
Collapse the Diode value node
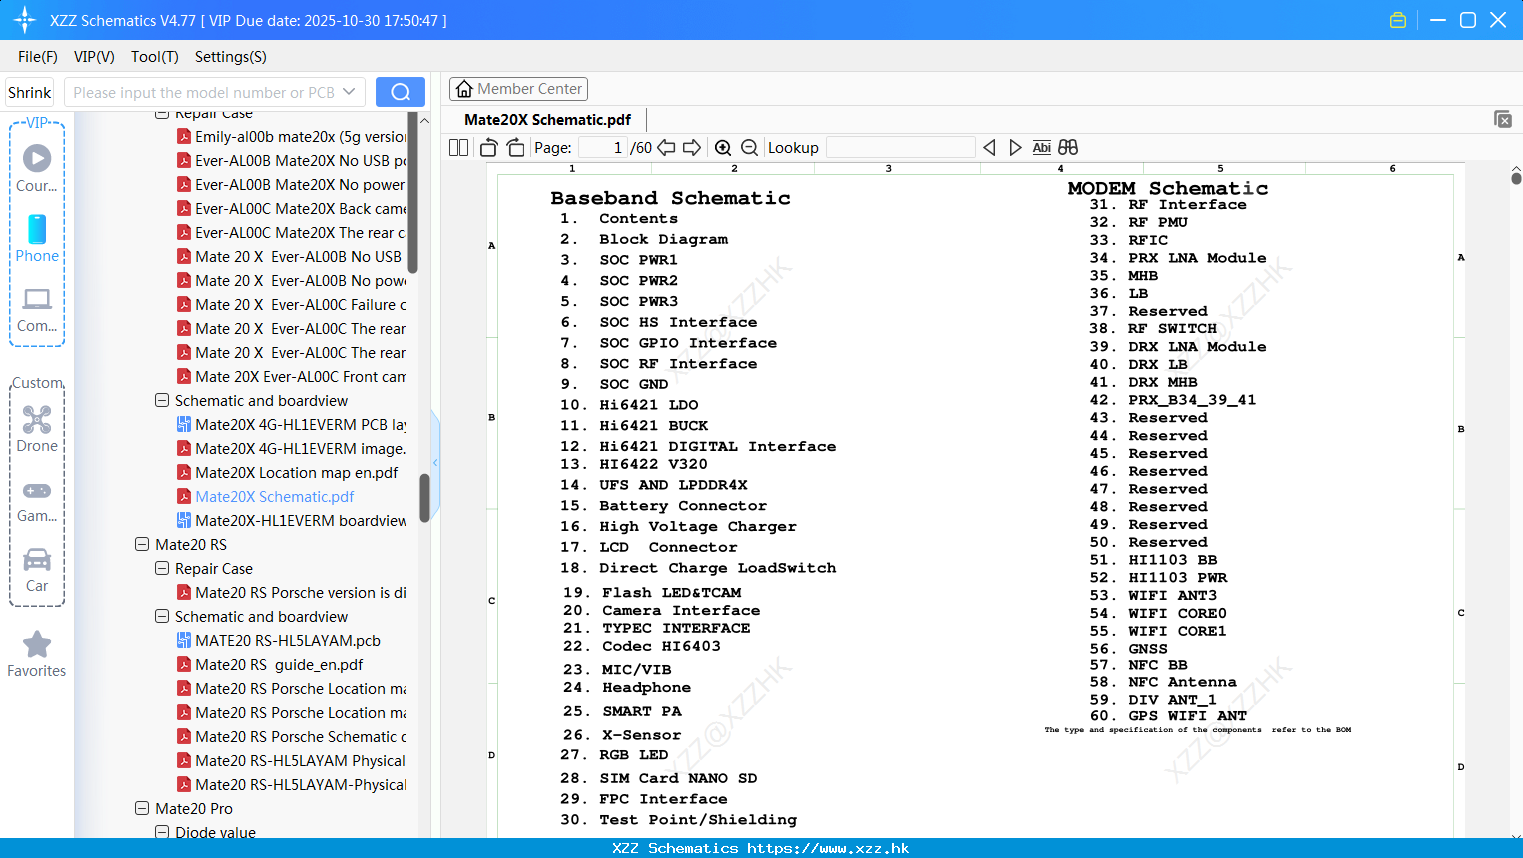pos(162,832)
